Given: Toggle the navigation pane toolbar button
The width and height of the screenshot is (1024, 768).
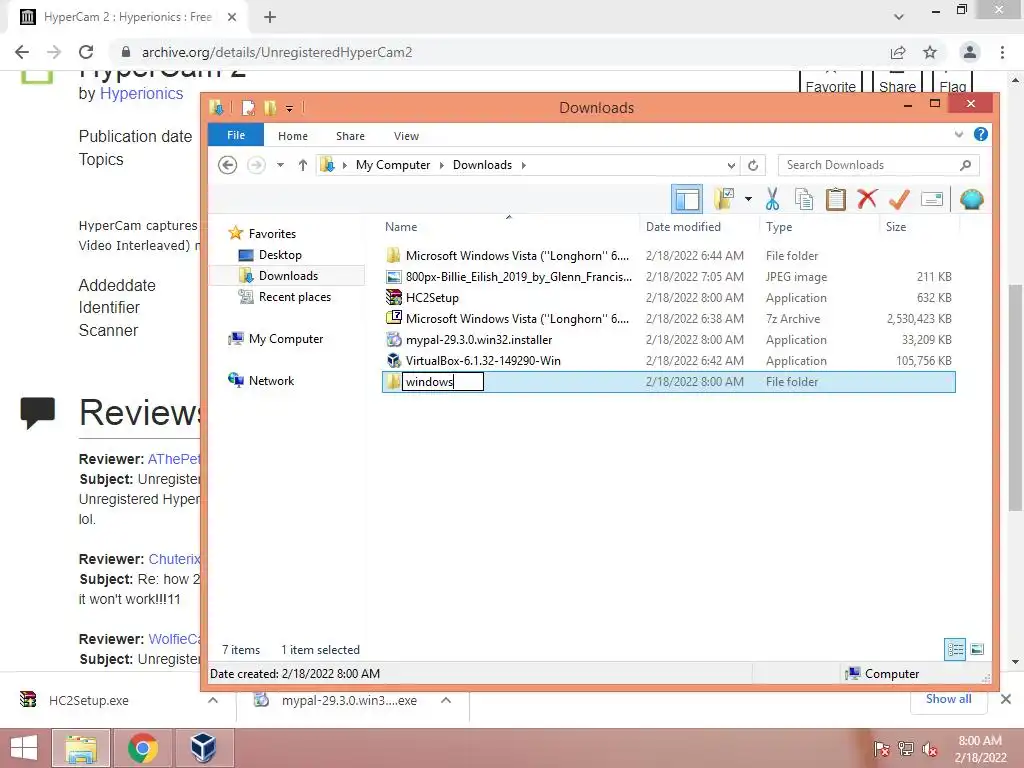Looking at the screenshot, I should click(x=686, y=199).
